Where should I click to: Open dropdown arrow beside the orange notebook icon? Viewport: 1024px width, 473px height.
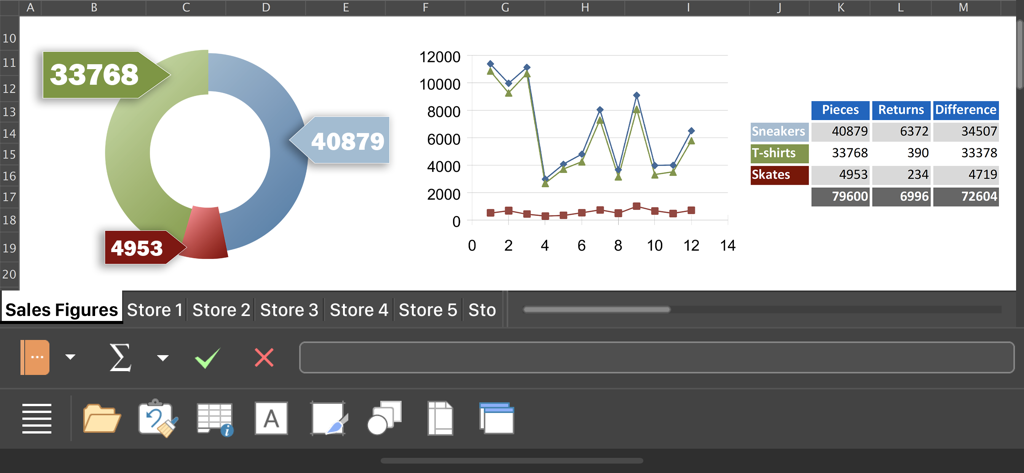point(70,357)
